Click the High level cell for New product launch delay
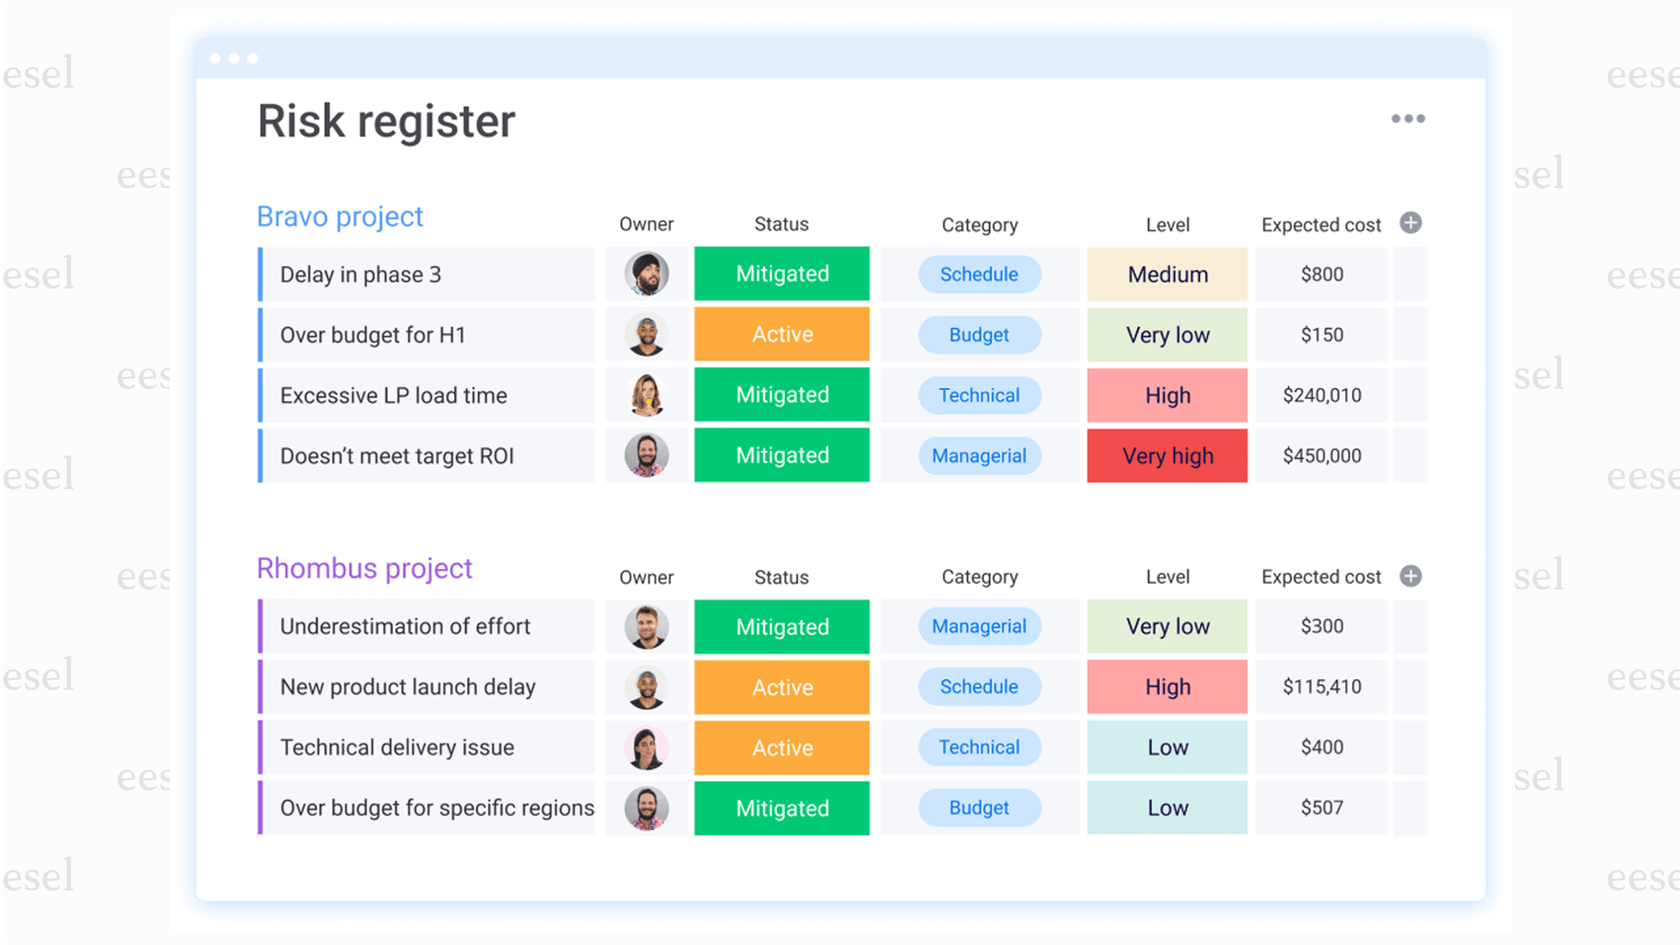 pyautogui.click(x=1166, y=687)
